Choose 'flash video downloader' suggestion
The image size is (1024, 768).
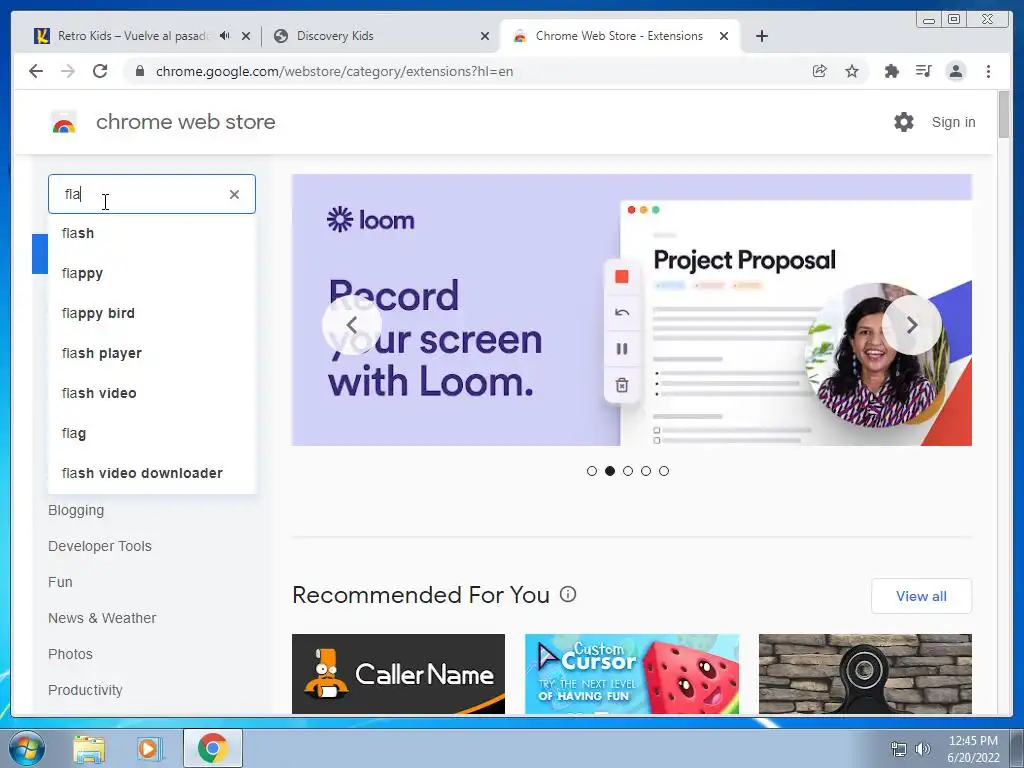click(x=152, y=473)
